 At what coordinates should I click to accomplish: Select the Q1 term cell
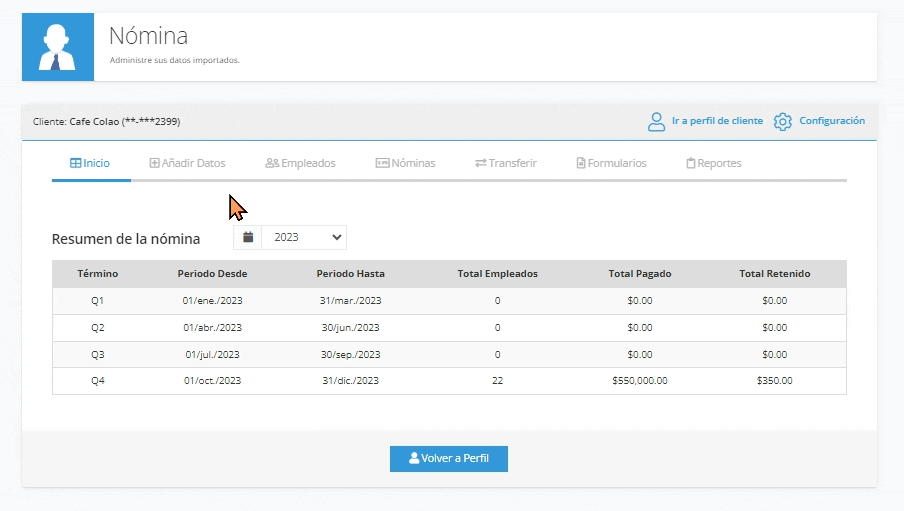[97, 300]
